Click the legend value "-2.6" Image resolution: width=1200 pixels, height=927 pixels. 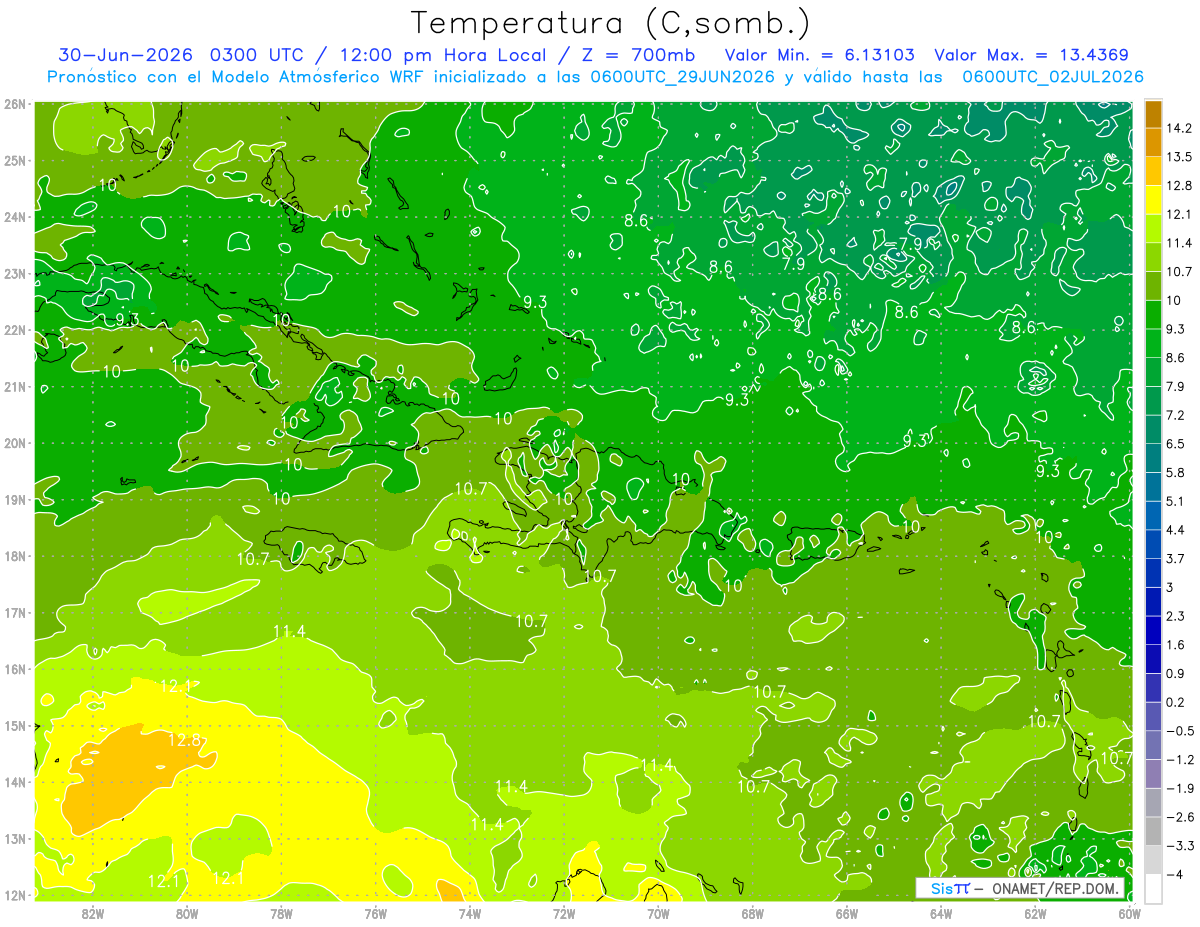click(1180, 817)
